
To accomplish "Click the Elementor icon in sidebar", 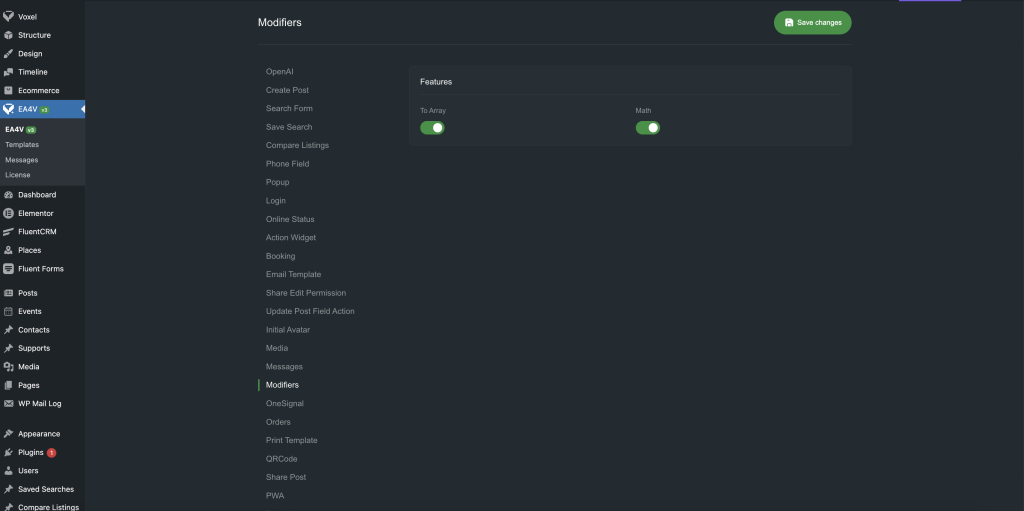I will [x=9, y=213].
